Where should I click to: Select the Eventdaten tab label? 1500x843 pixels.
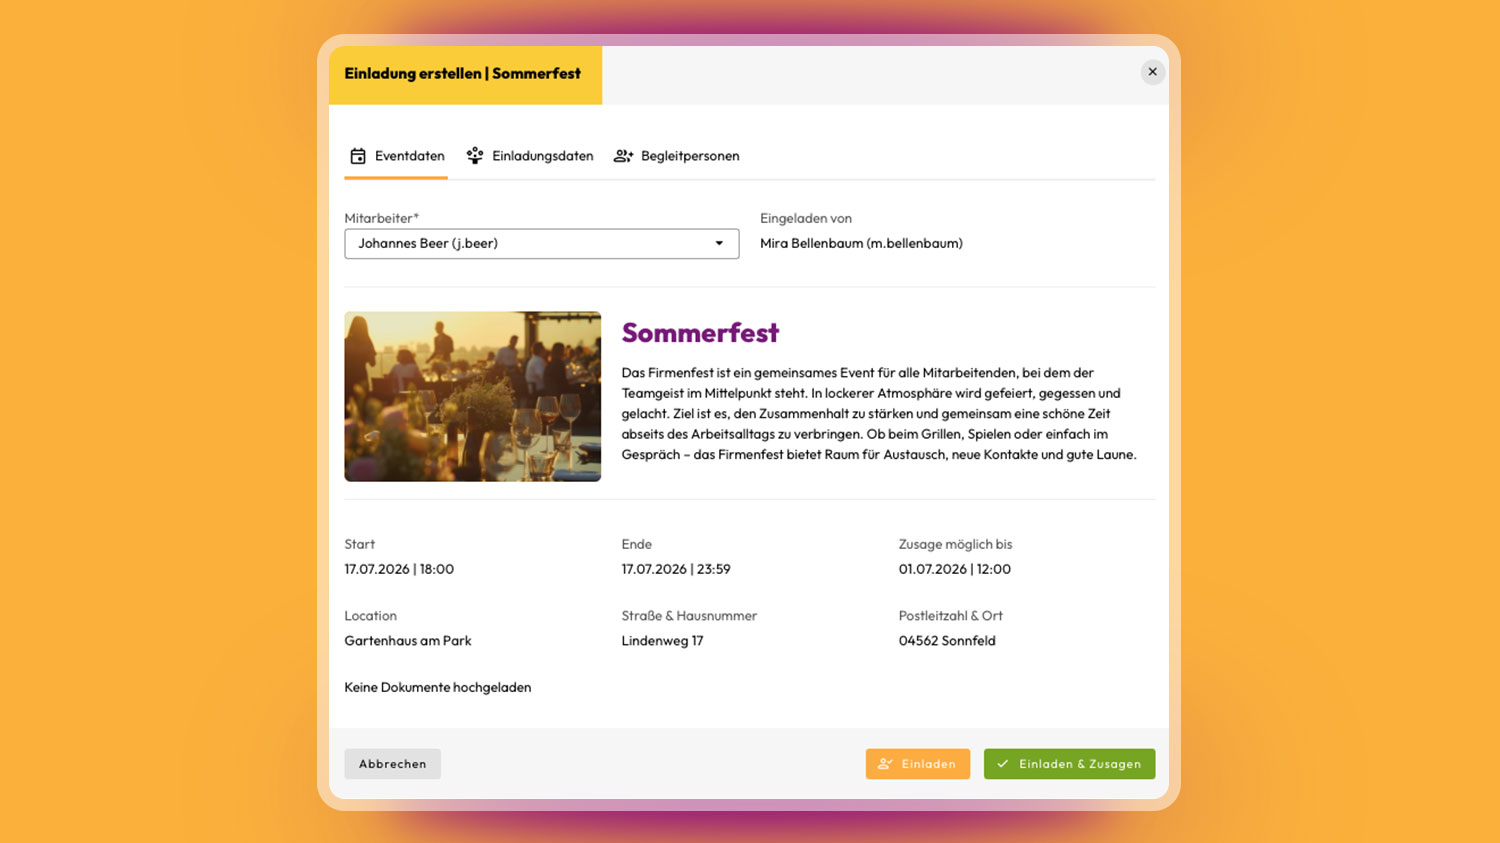pyautogui.click(x=409, y=156)
